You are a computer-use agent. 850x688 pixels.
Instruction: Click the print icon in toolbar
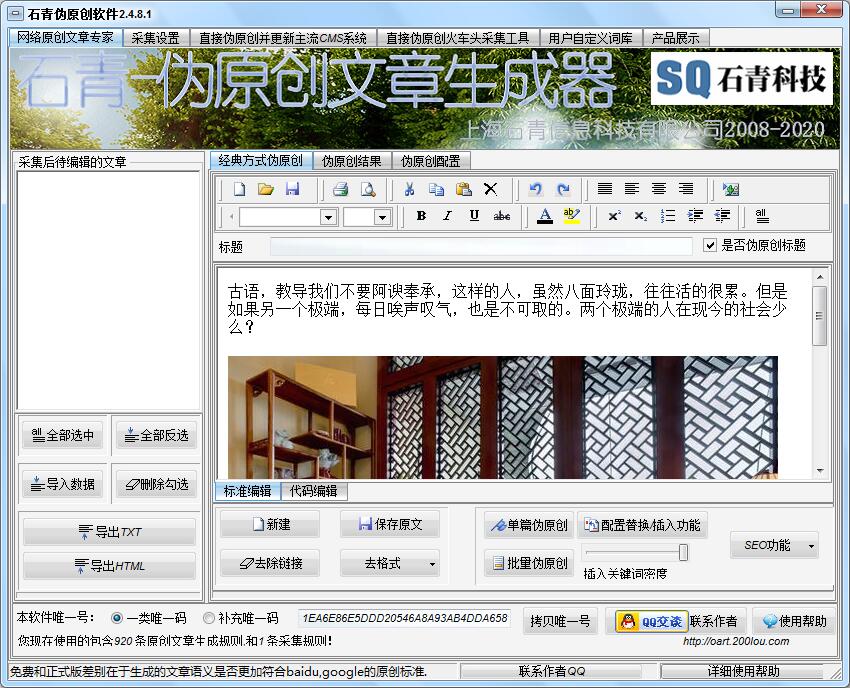point(340,189)
